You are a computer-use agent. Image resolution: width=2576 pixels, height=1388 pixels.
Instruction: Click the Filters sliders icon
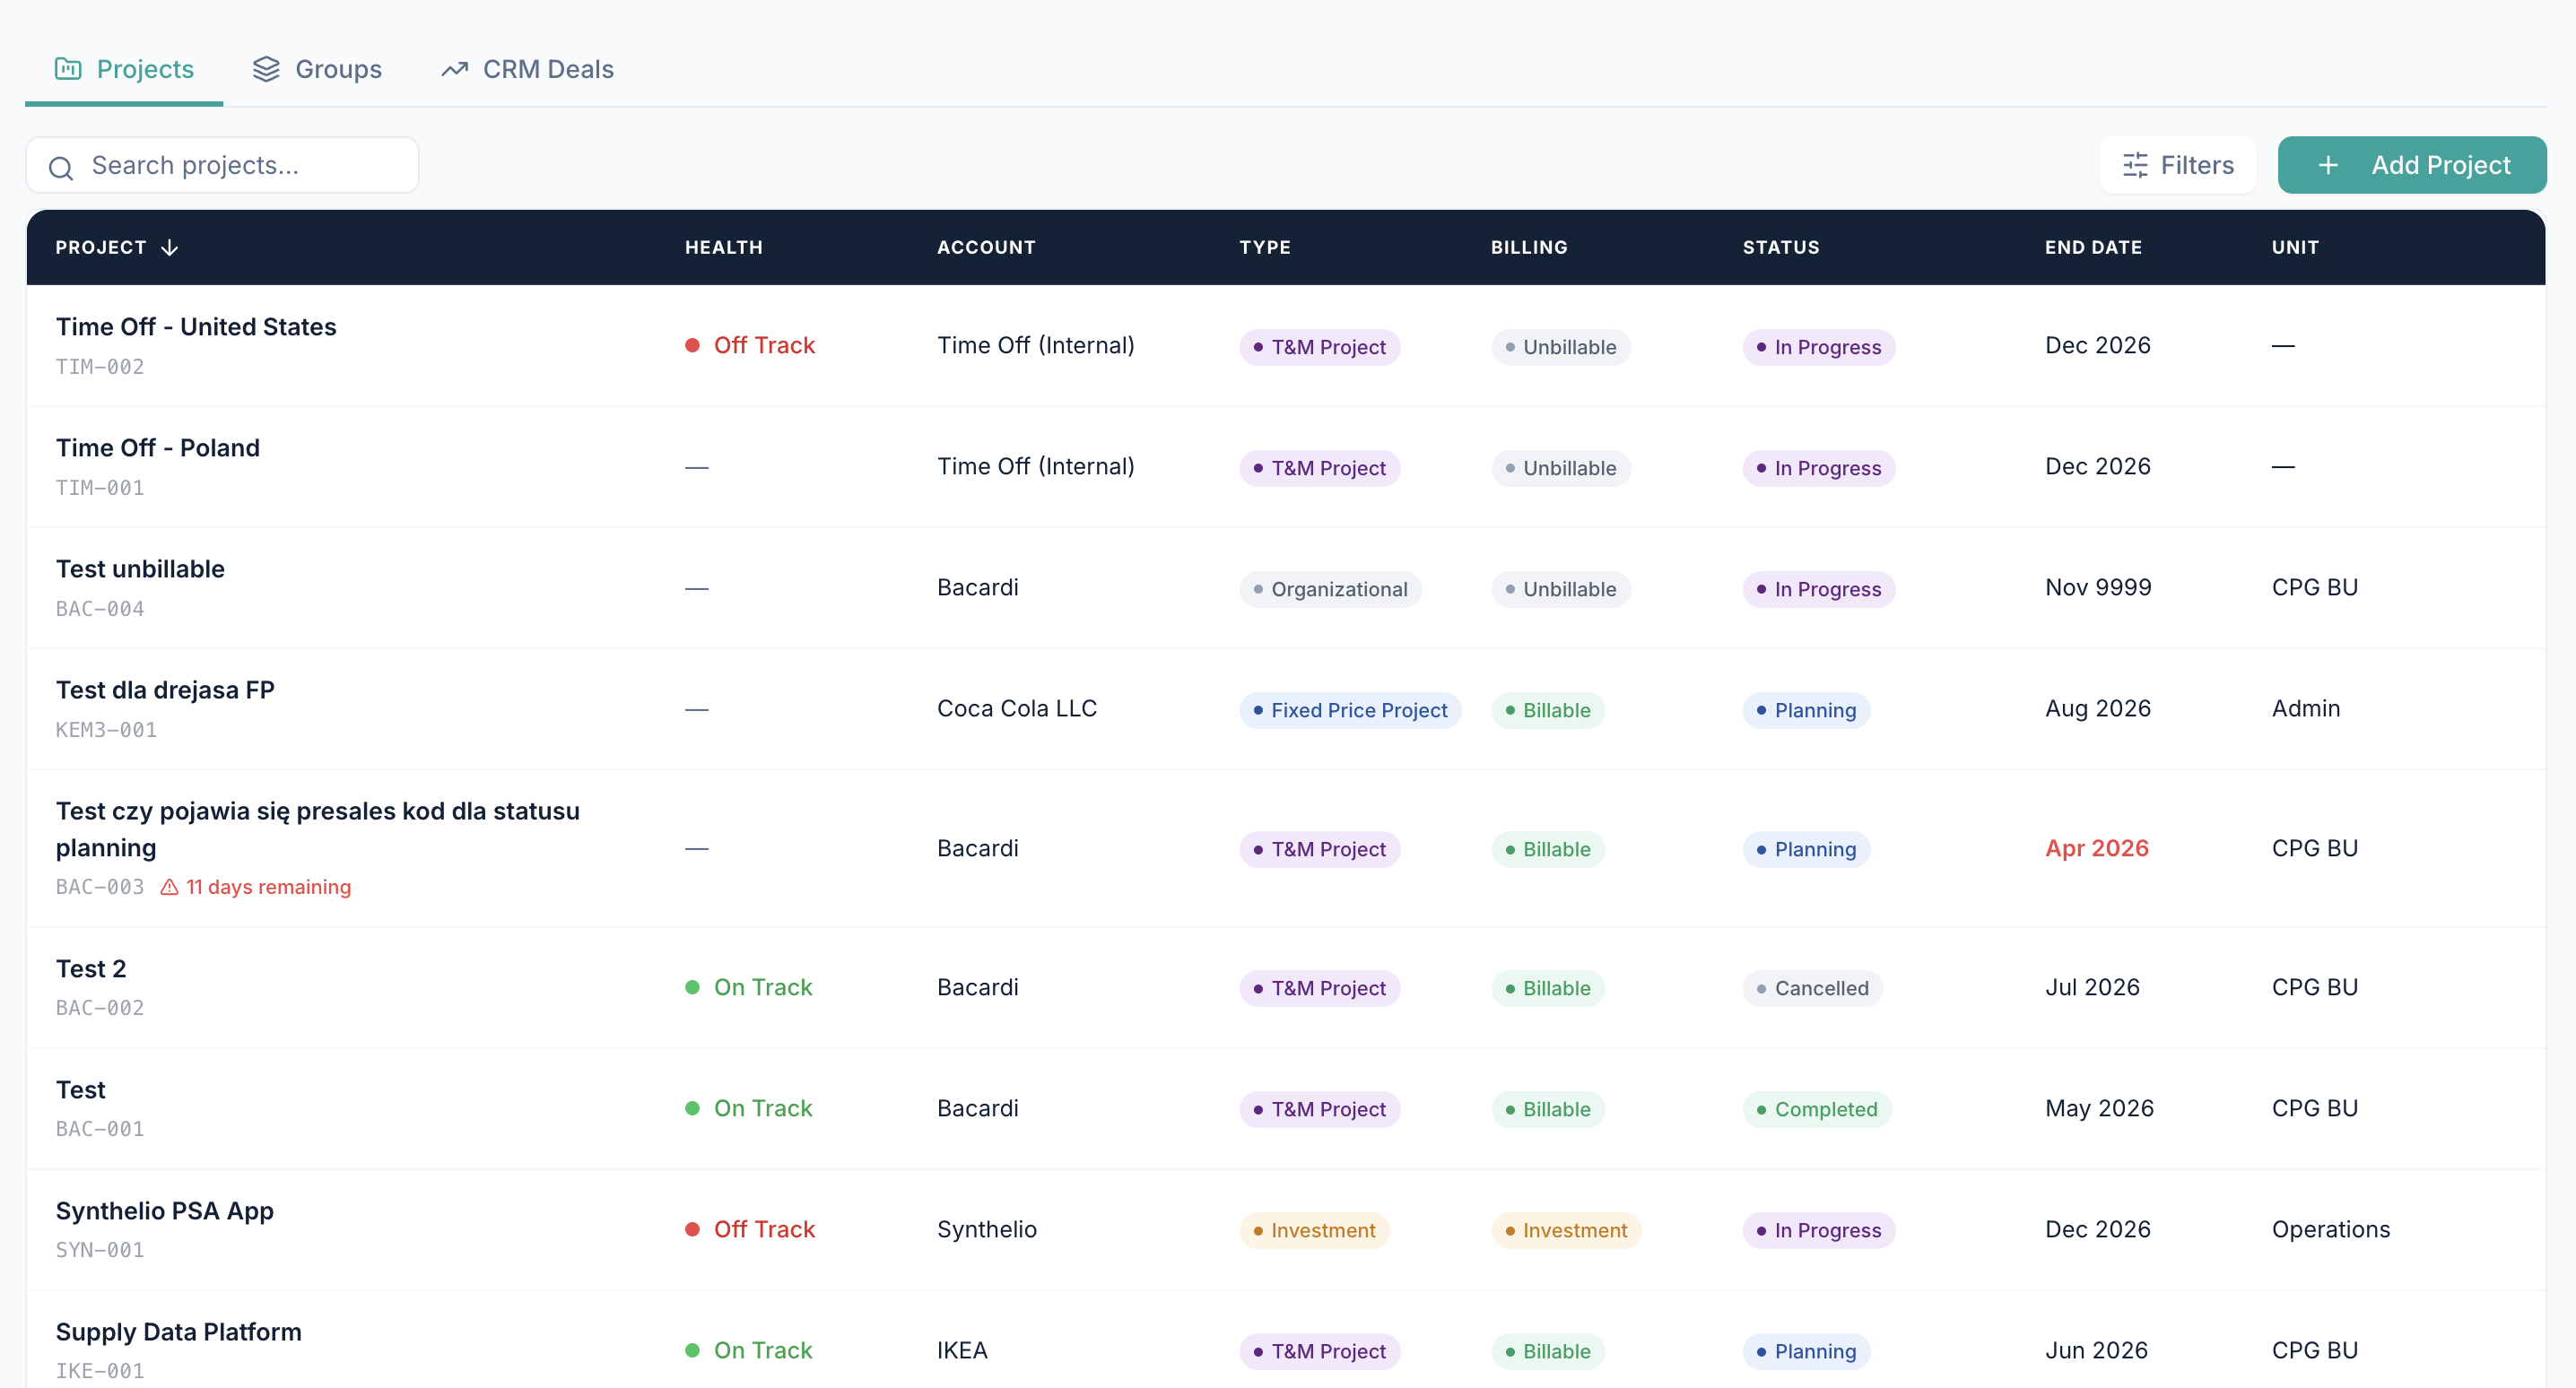point(2135,165)
